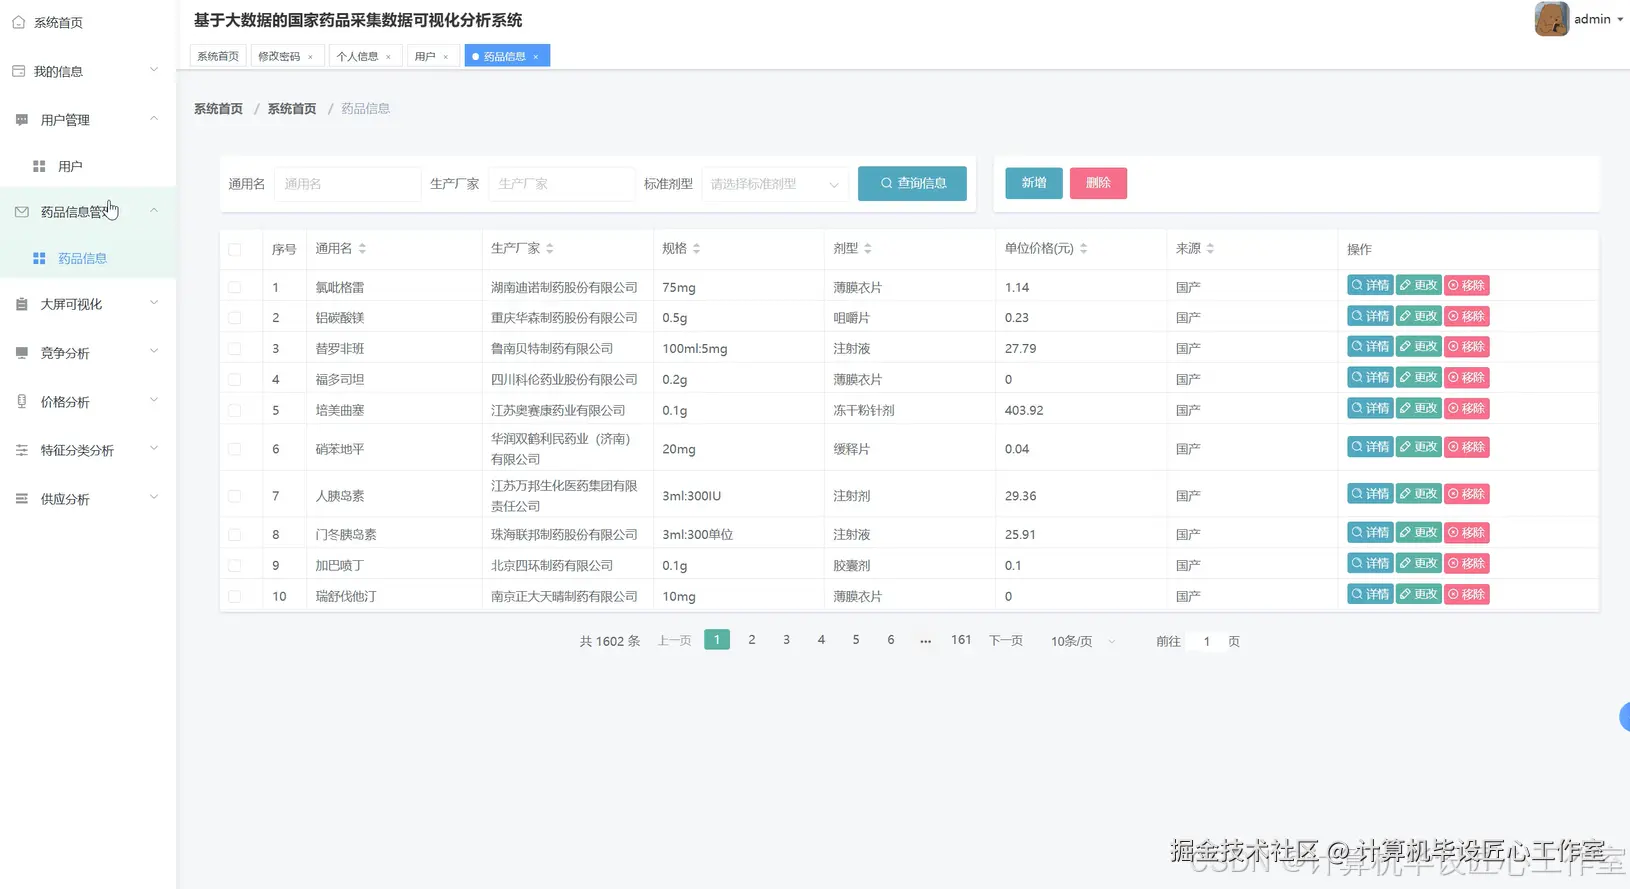Check the row for 氯吡格雷
Screen dimensions: 1630x889
[234, 287]
